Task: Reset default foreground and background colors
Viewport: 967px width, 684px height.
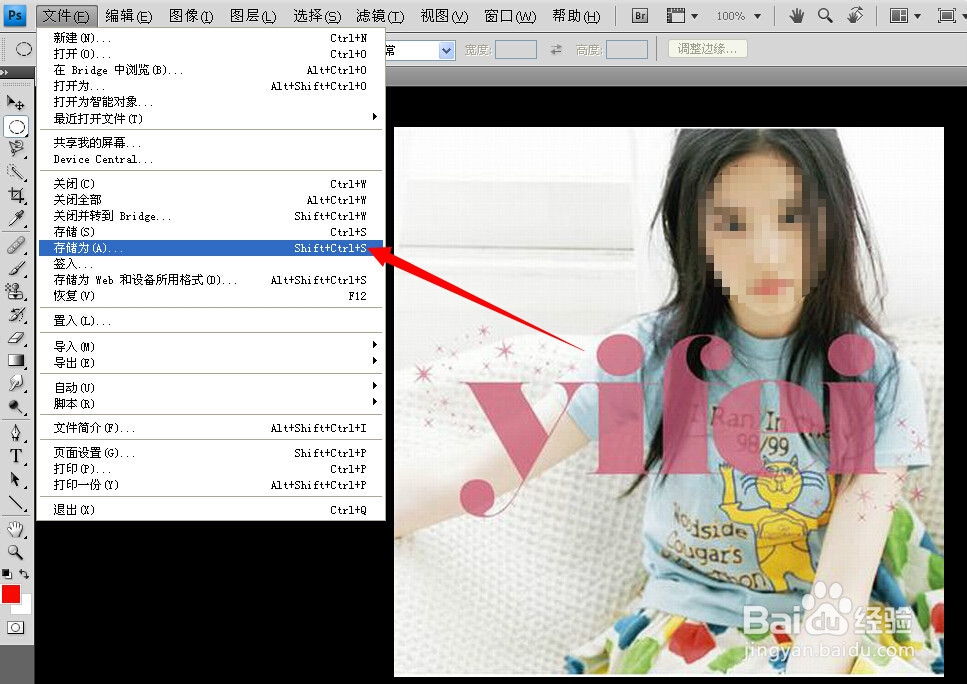Action: (7, 574)
